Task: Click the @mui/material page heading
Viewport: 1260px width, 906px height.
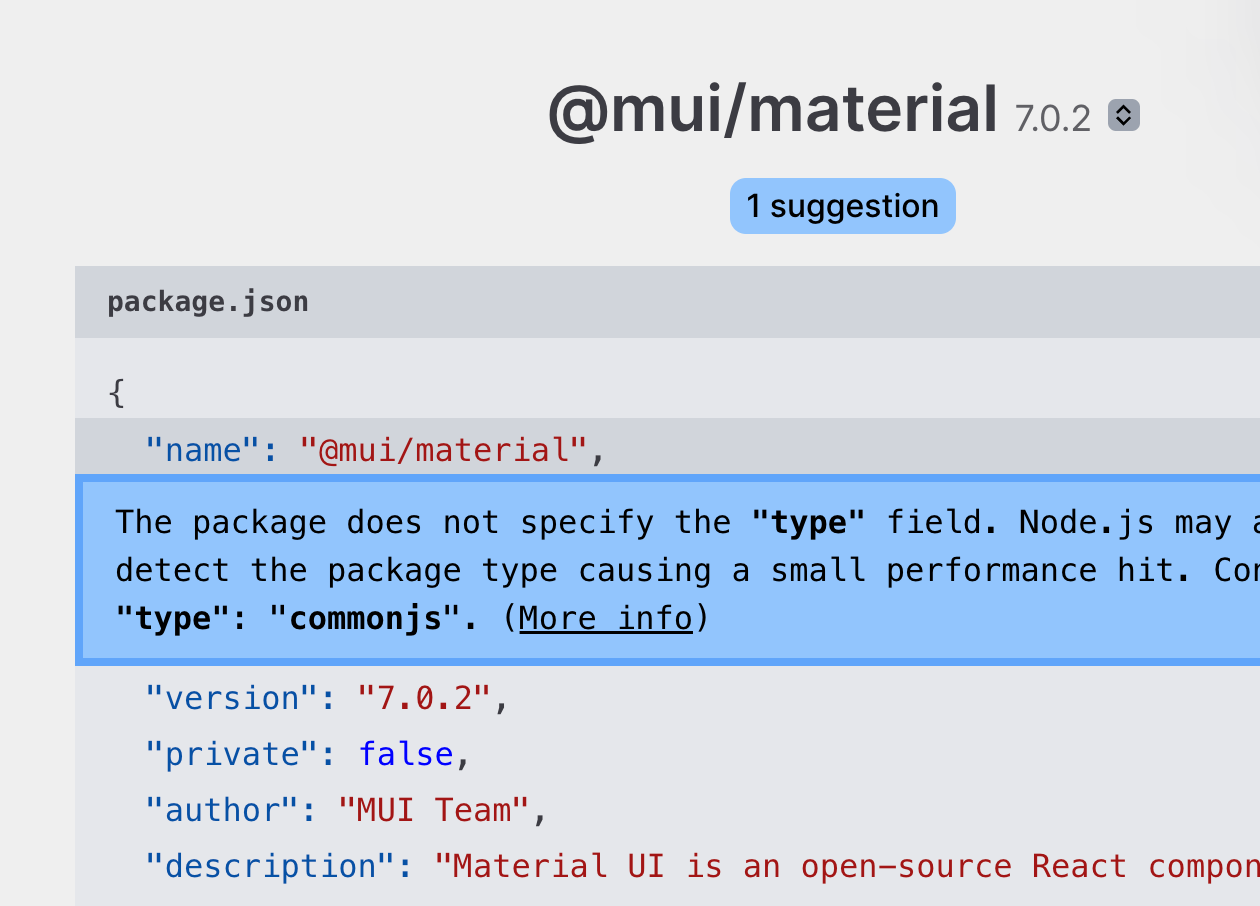Action: 772,110
